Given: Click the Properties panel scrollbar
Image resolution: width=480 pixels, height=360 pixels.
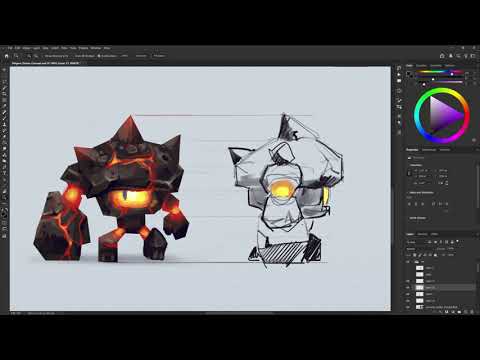Looking at the screenshot, I should coord(478,187).
